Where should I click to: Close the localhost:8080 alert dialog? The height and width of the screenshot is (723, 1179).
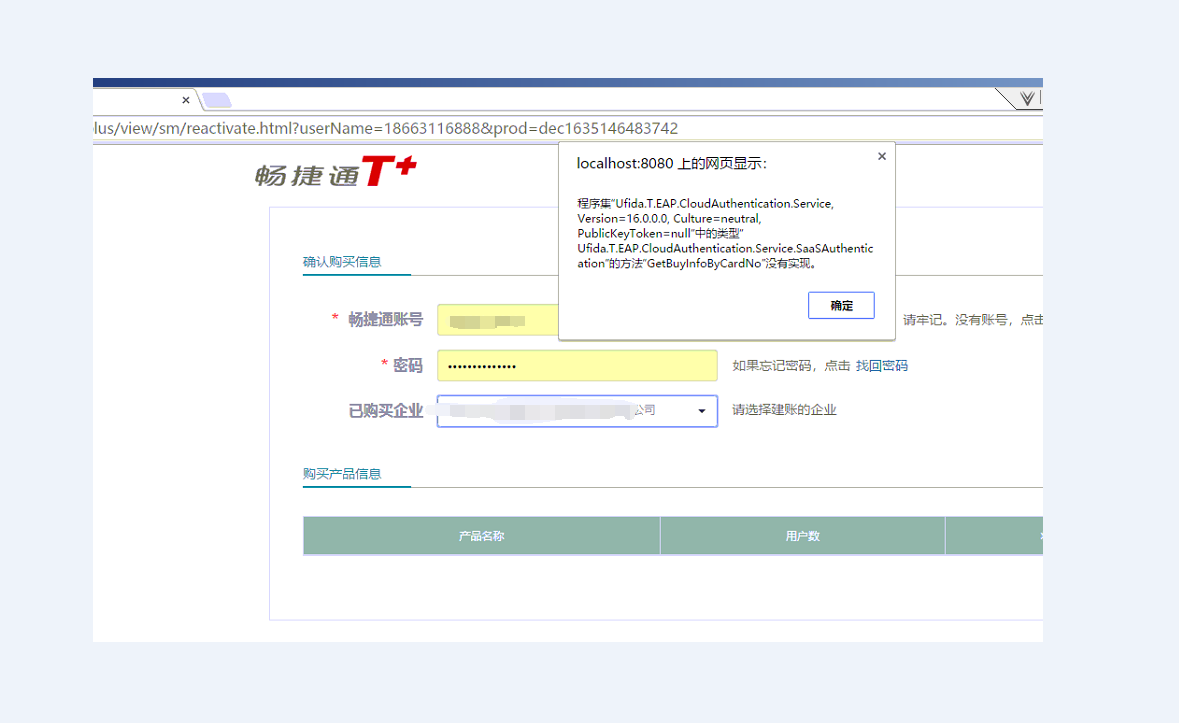click(882, 156)
